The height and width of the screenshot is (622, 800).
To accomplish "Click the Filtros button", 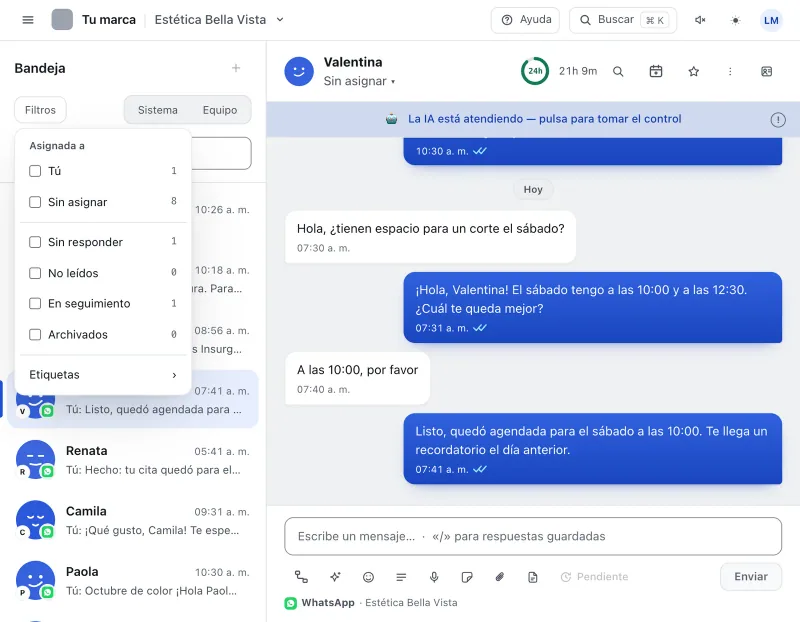I will click(40, 110).
